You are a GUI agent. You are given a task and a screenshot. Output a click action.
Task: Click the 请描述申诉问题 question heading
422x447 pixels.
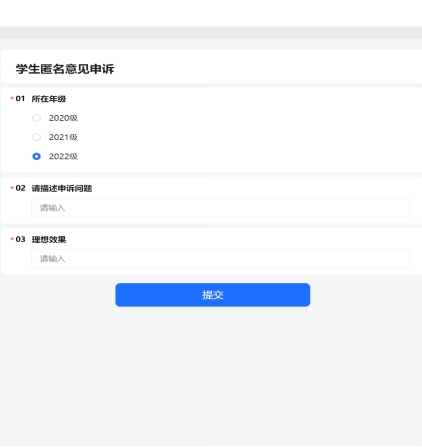[62, 188]
